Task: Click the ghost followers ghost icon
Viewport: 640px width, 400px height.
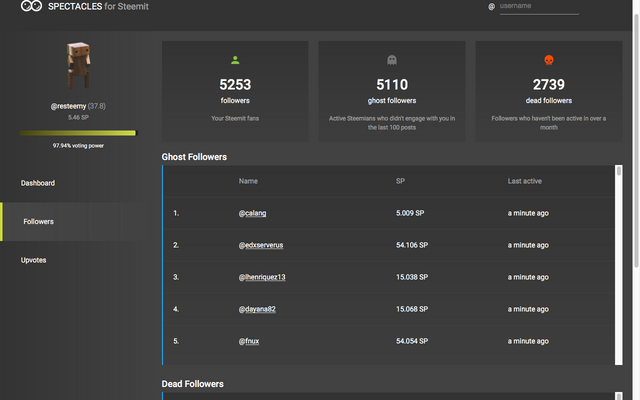Action: tap(392, 60)
